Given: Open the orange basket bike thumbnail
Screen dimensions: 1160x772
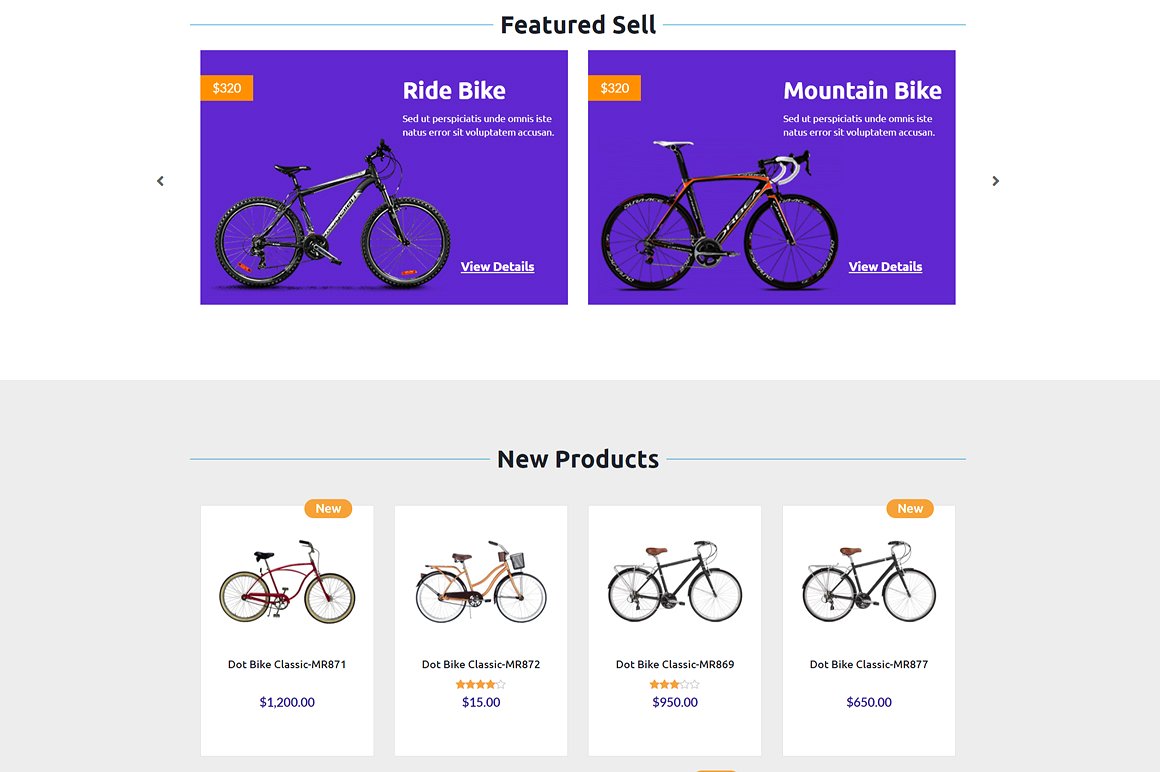Looking at the screenshot, I should 481,583.
